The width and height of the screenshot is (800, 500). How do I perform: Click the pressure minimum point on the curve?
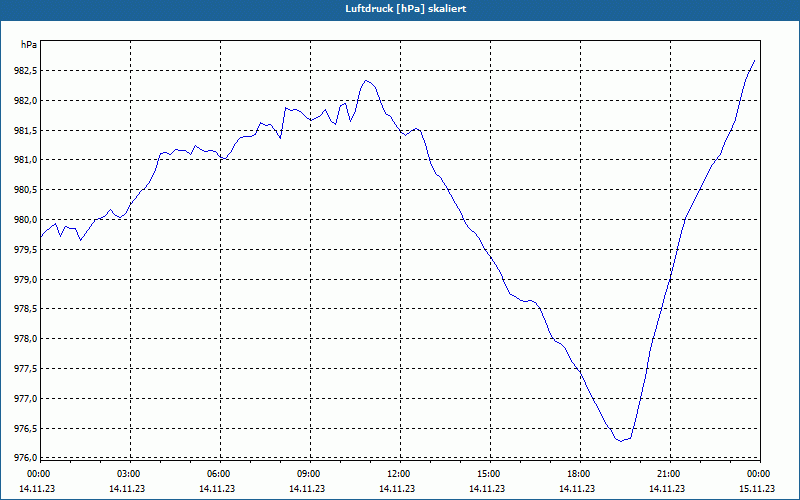click(621, 441)
